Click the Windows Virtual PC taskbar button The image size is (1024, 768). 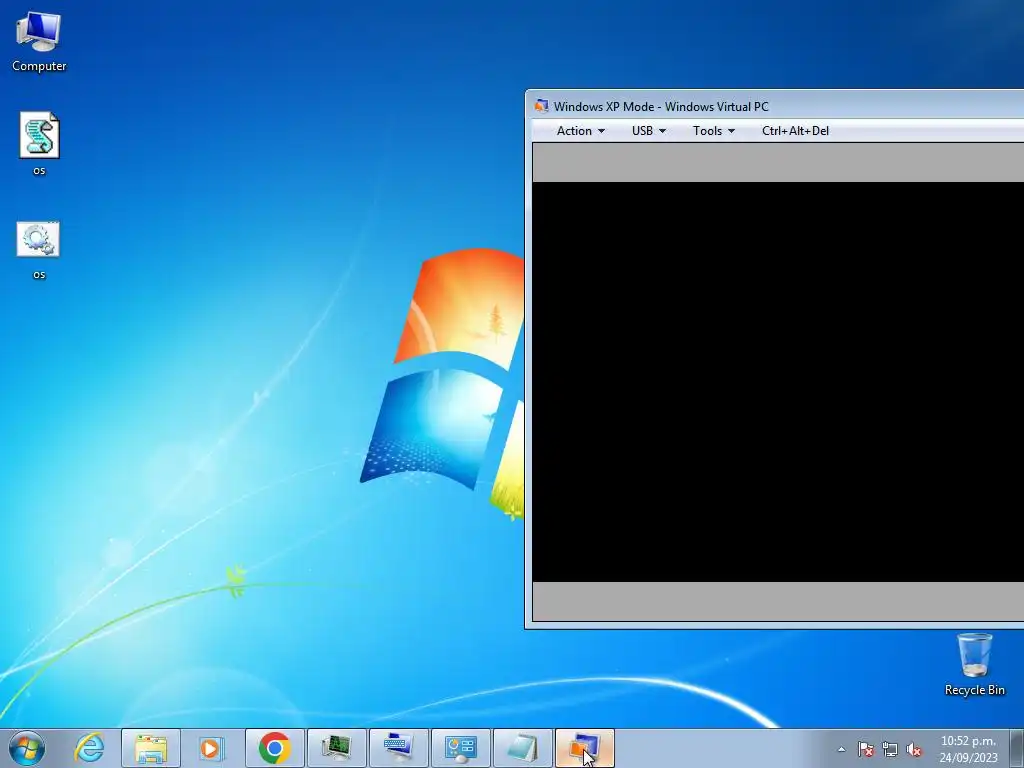[x=585, y=748]
